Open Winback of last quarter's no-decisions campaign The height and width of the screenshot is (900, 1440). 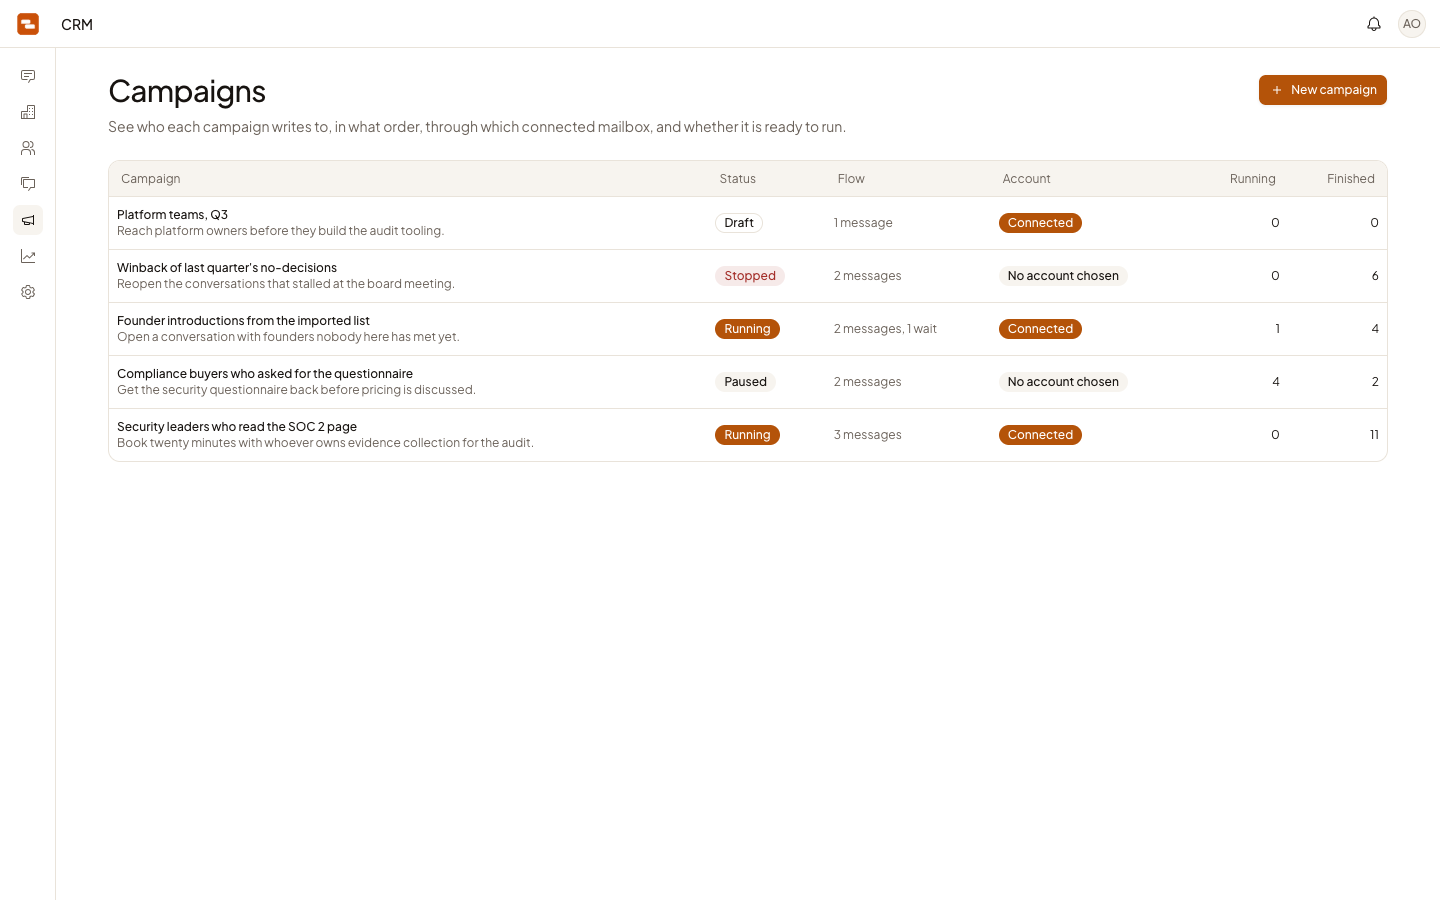point(747,276)
